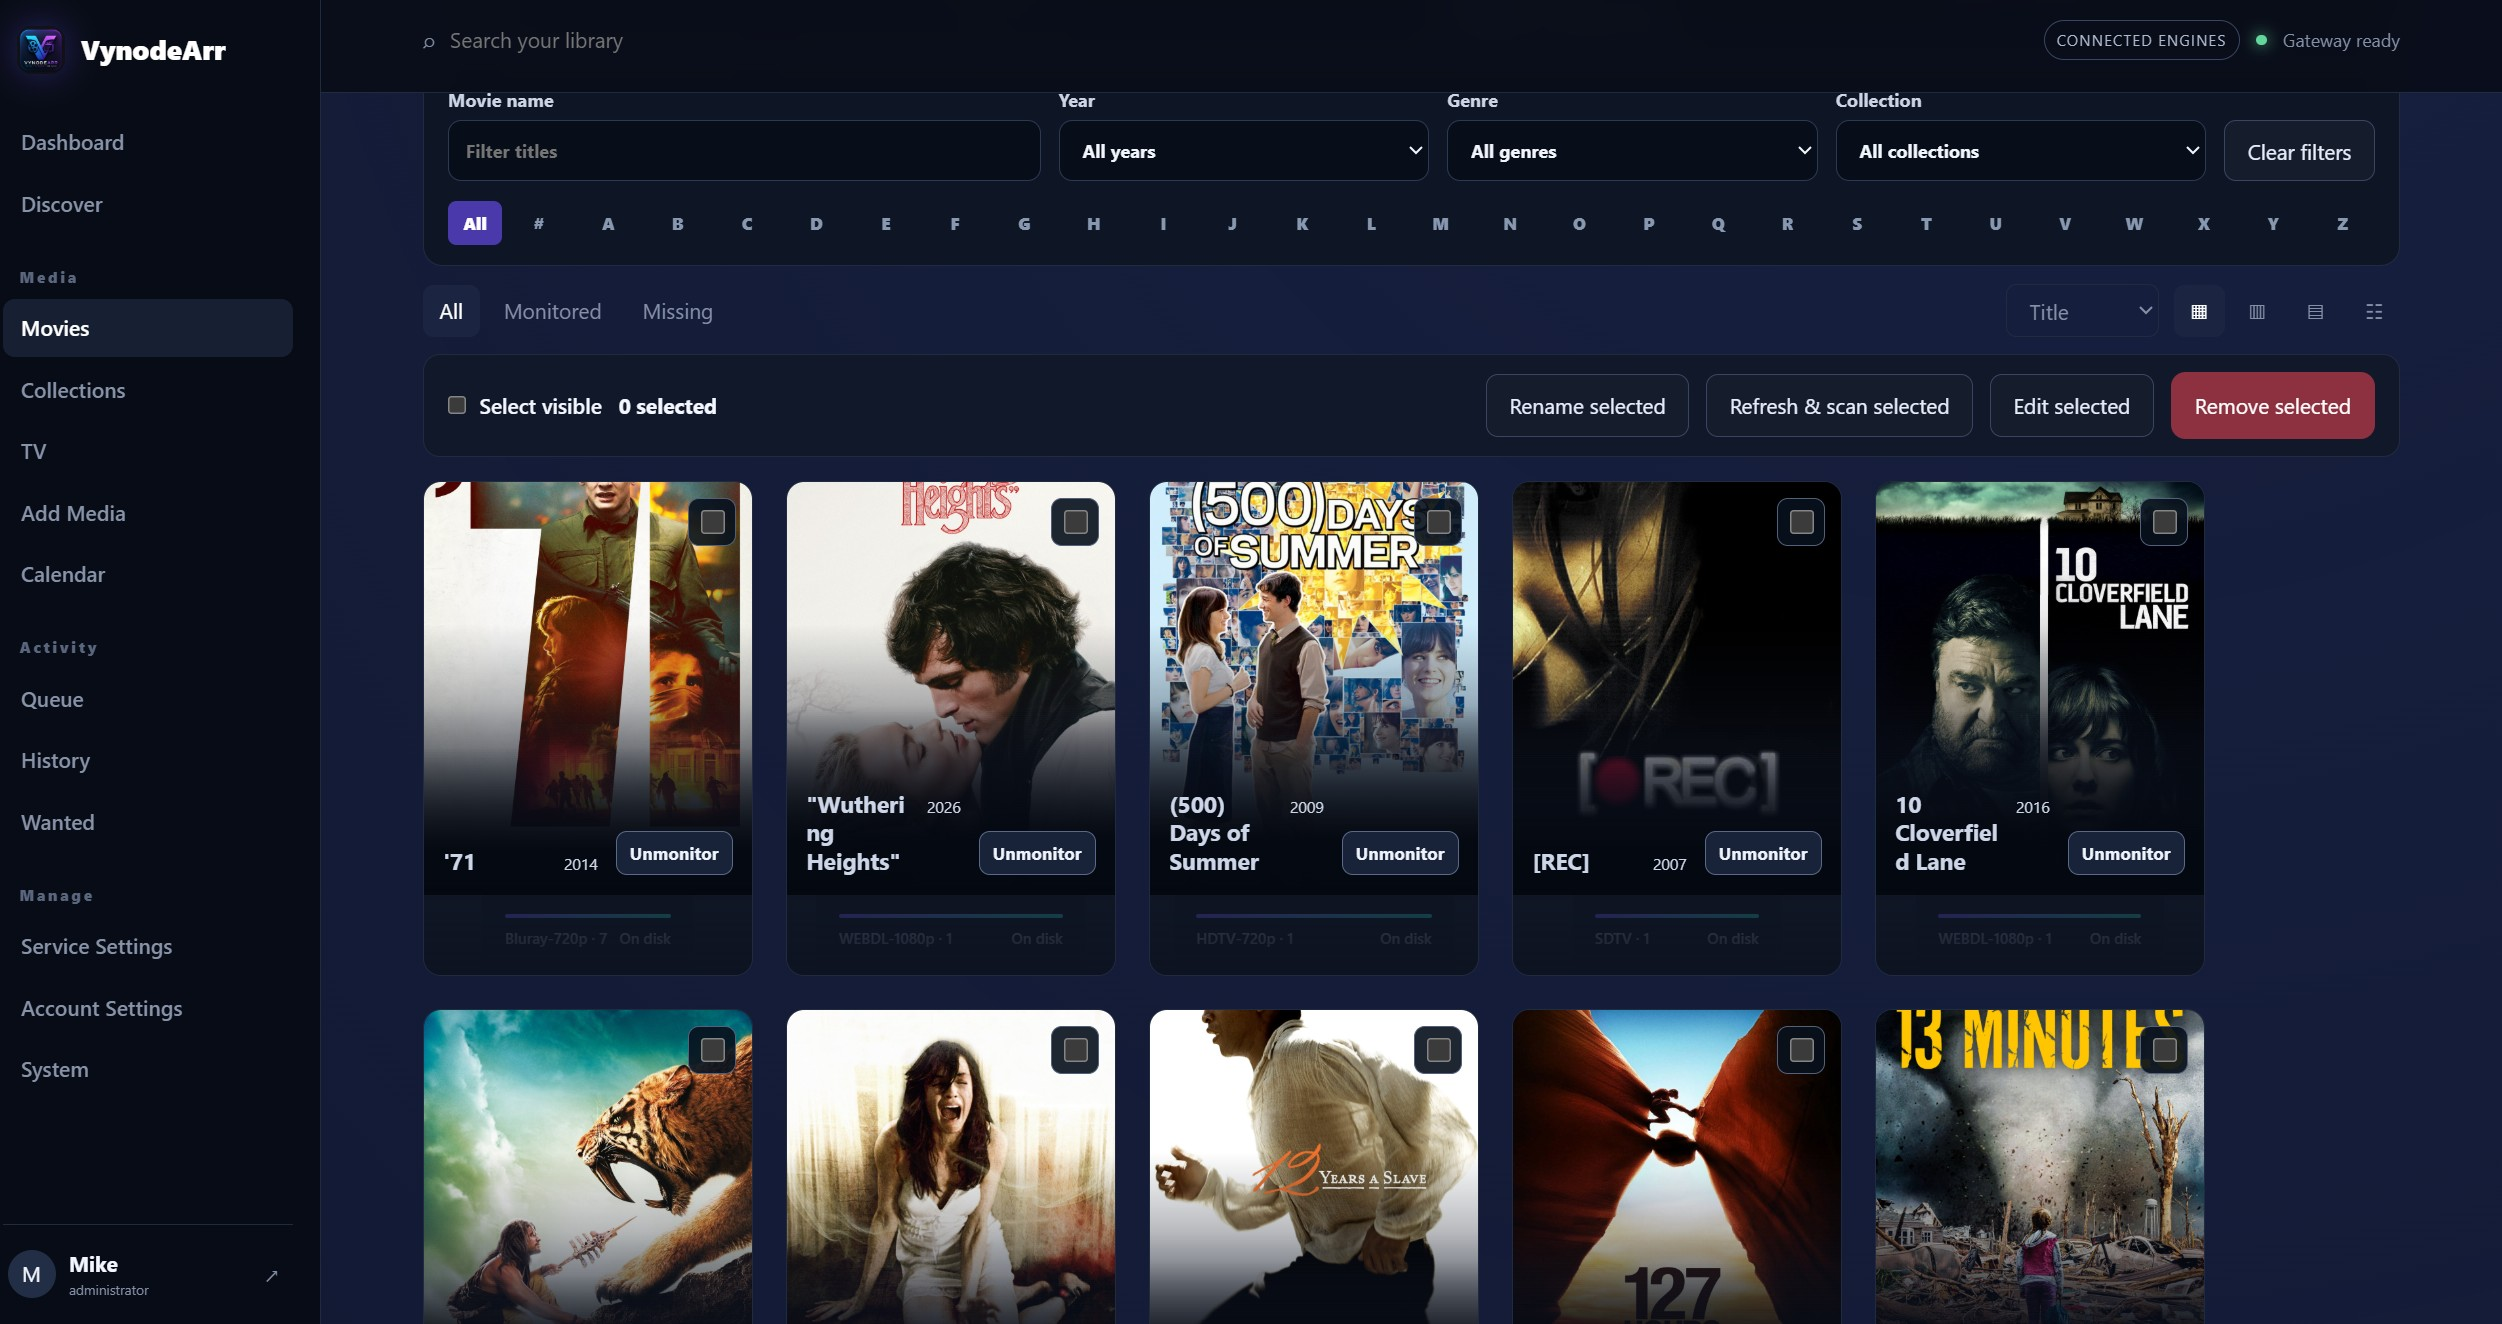Click the Gateway ready status text
Viewport: 2502px width, 1324px height.
click(x=2341, y=41)
